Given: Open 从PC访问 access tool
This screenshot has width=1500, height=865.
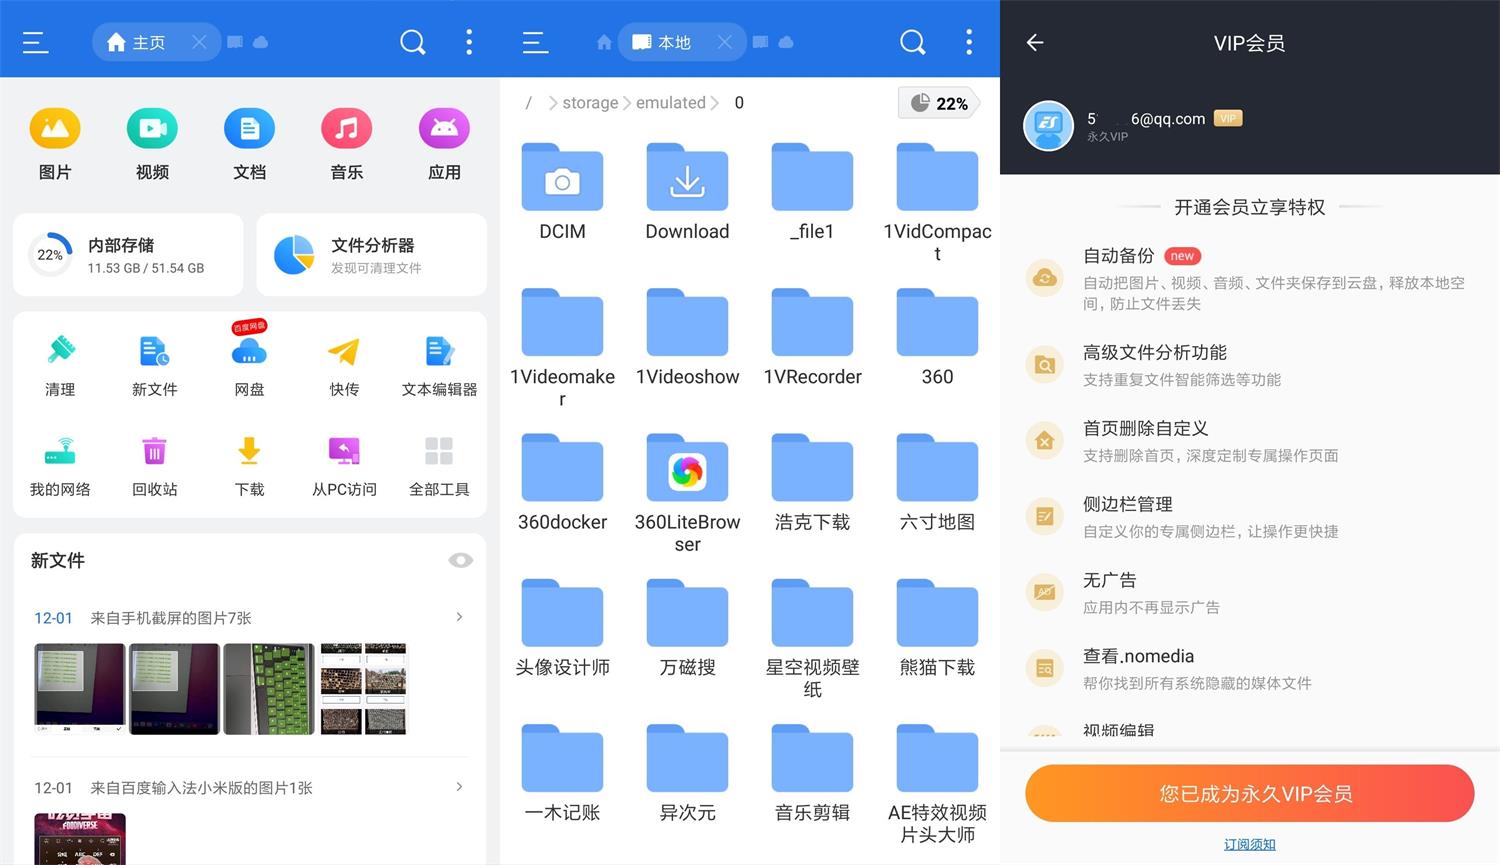Looking at the screenshot, I should coord(344,451).
